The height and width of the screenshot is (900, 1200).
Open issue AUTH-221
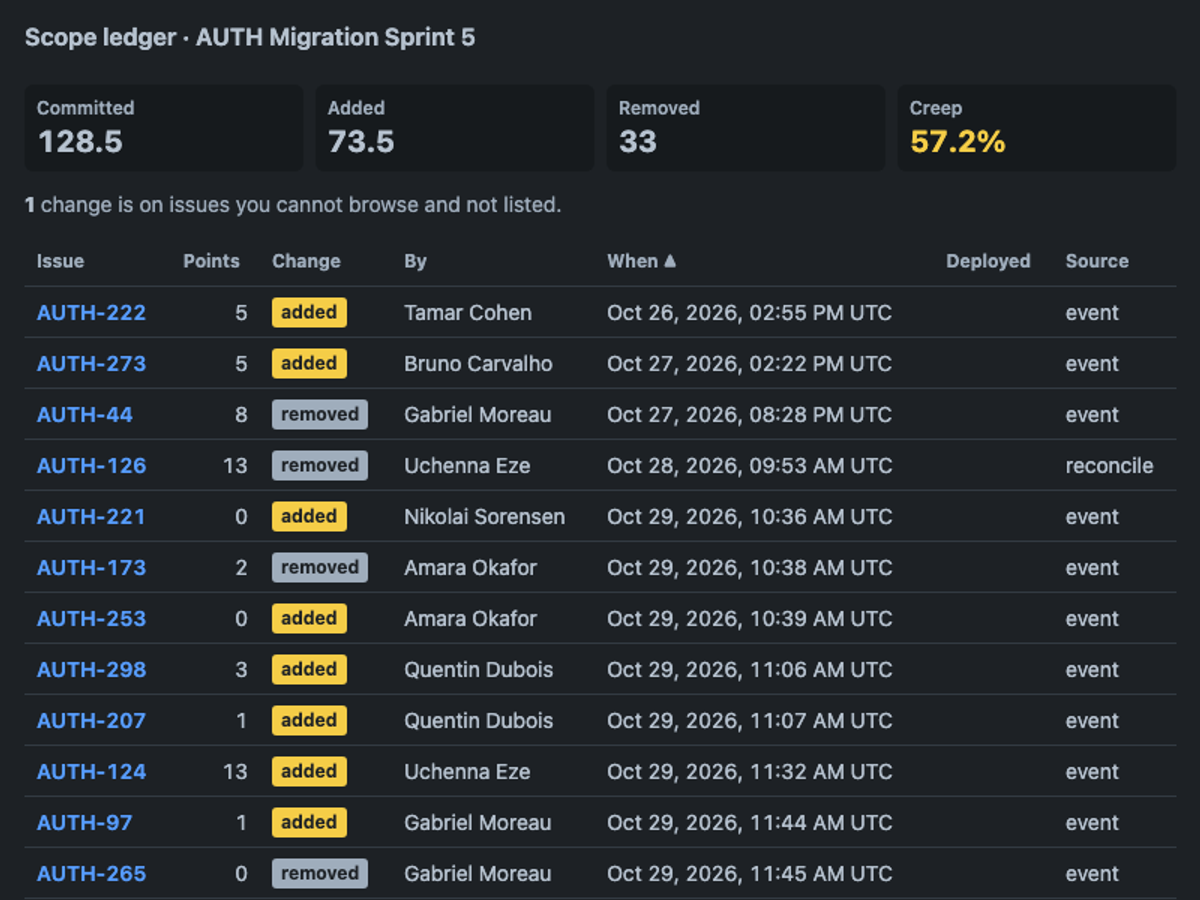click(91, 517)
